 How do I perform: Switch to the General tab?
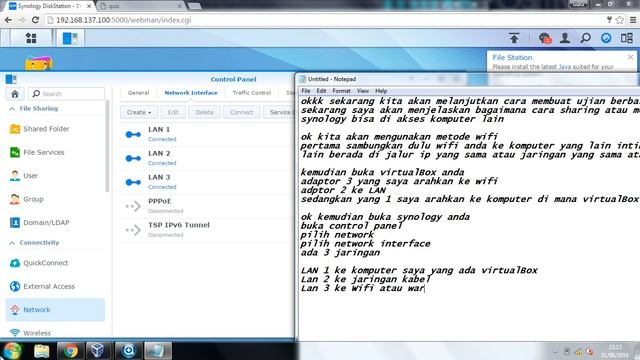click(x=138, y=93)
